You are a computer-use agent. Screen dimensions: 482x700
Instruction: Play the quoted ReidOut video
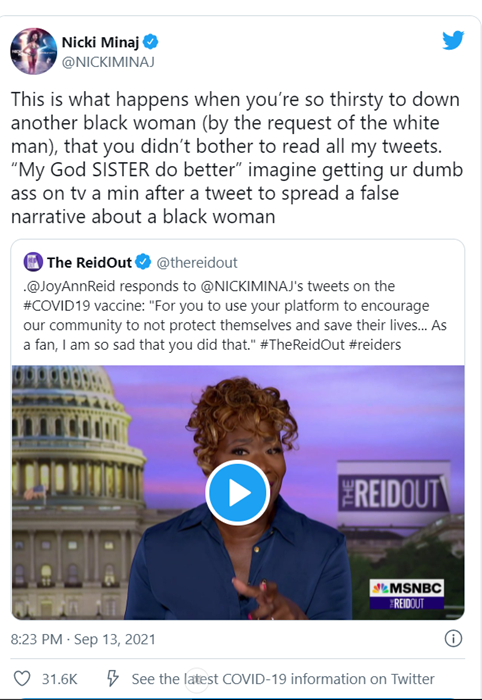pyautogui.click(x=237, y=492)
